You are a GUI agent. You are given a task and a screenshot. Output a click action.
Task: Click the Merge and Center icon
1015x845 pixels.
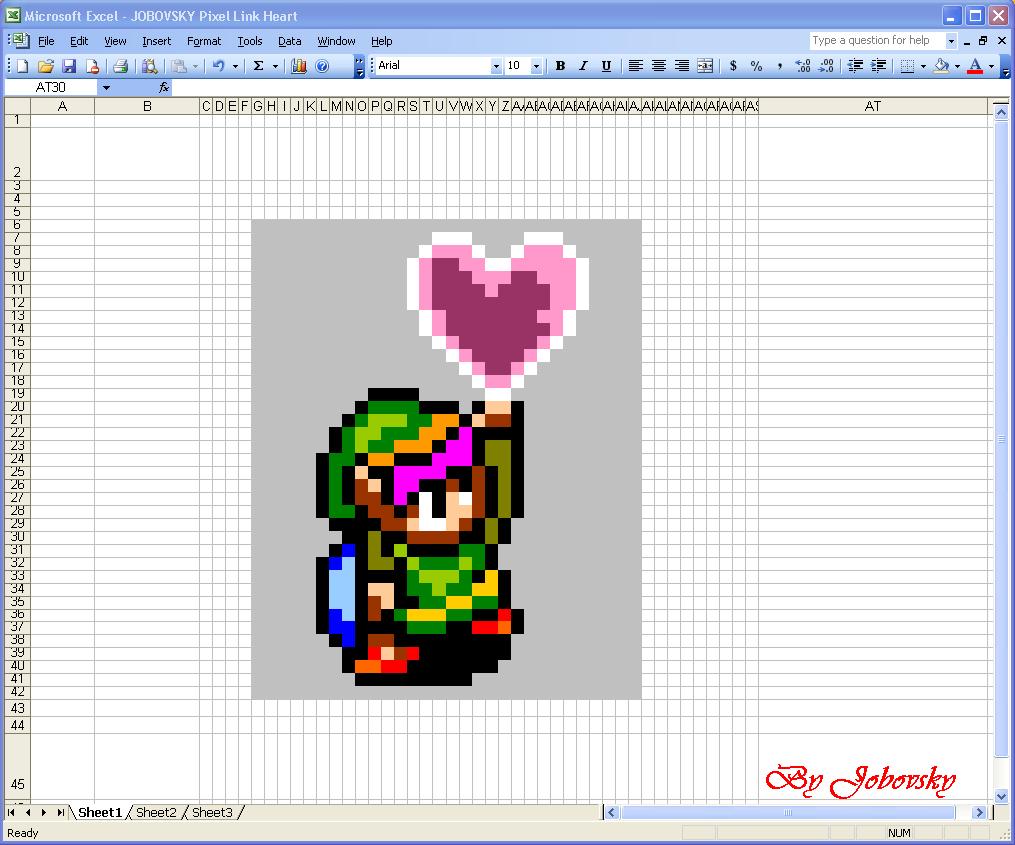[705, 66]
